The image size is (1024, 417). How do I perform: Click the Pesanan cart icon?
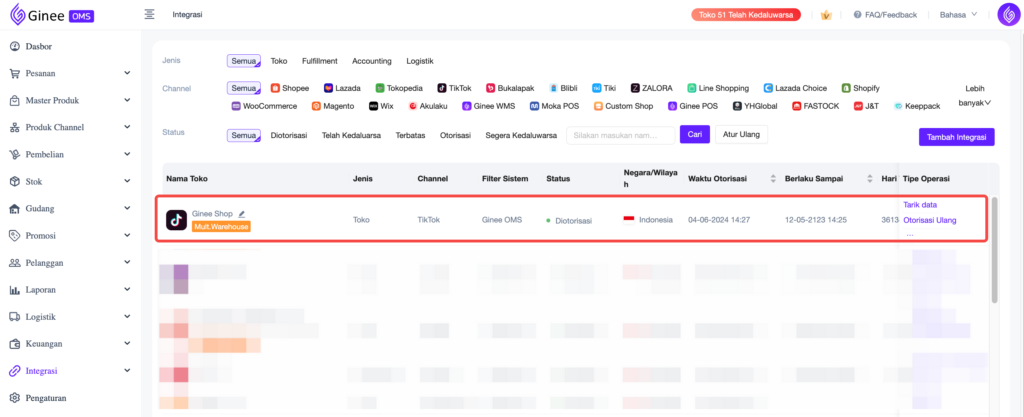tap(15, 73)
